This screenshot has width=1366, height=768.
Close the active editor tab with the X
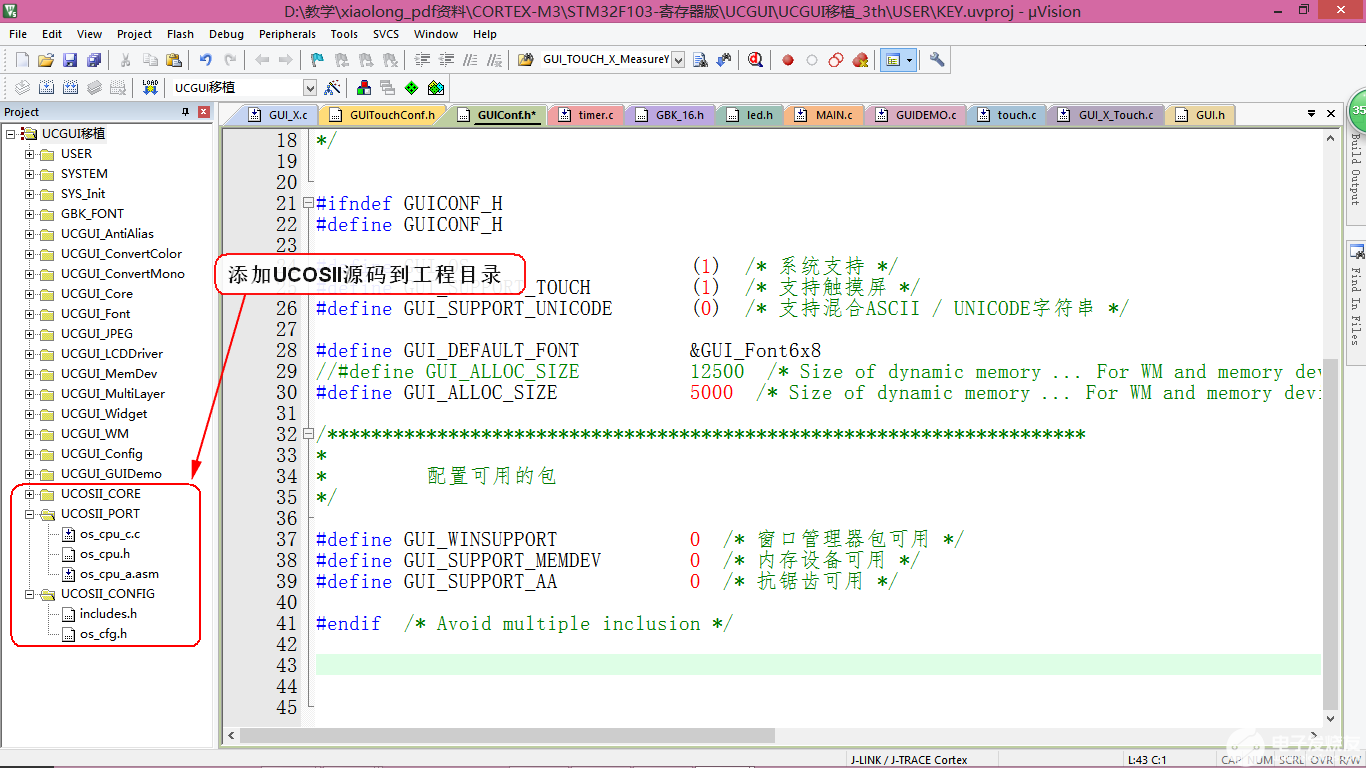point(1331,114)
